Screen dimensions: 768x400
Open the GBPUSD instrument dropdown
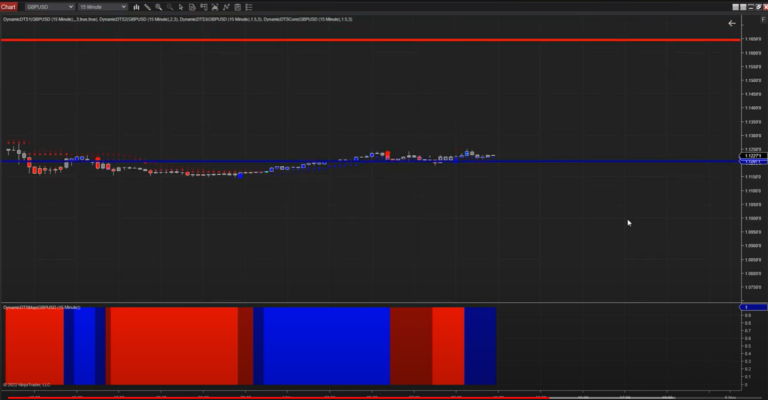point(49,7)
